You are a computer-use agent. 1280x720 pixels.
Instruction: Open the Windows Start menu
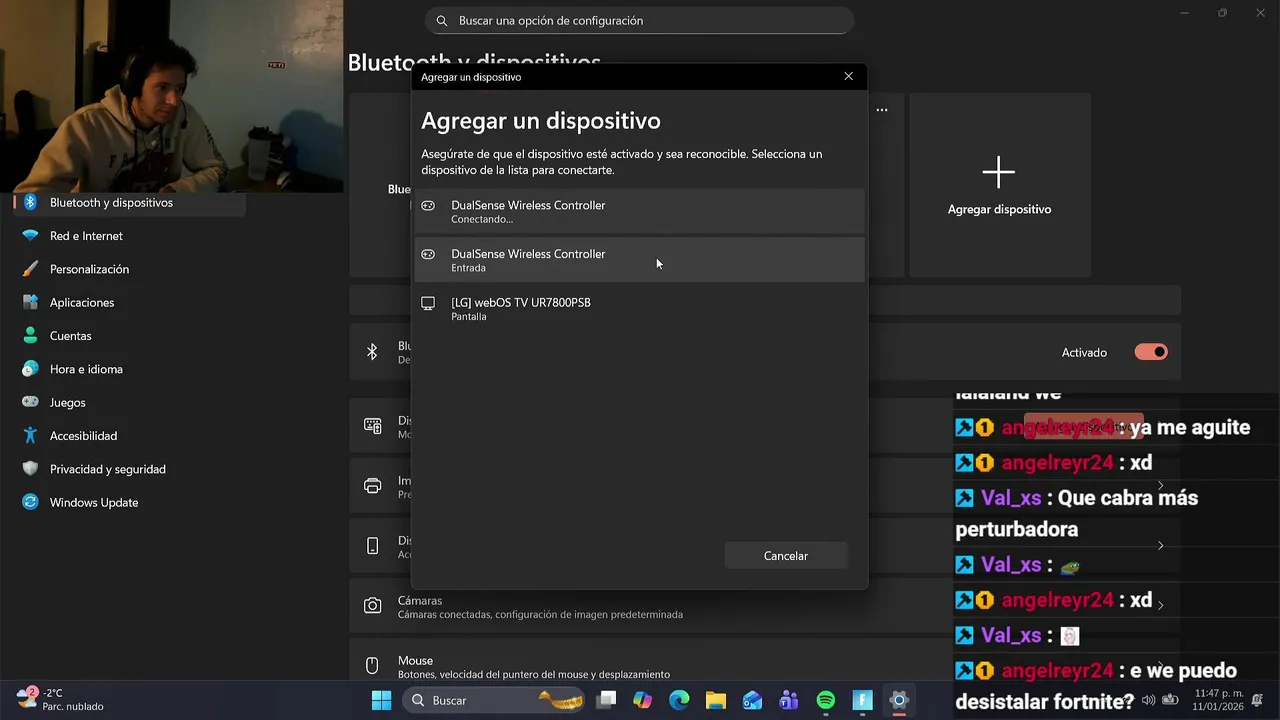click(x=382, y=700)
